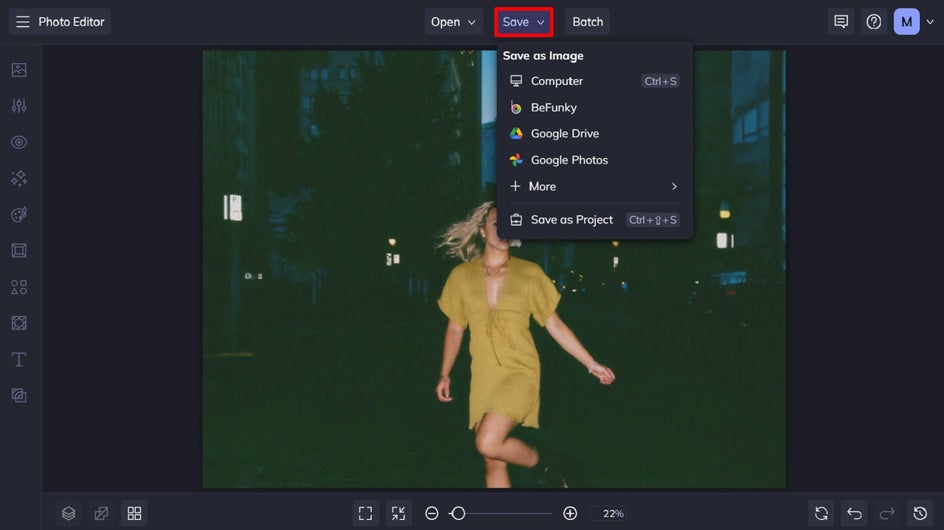Image resolution: width=944 pixels, height=530 pixels.
Task: Click the zoom slider handle
Action: pos(458,513)
